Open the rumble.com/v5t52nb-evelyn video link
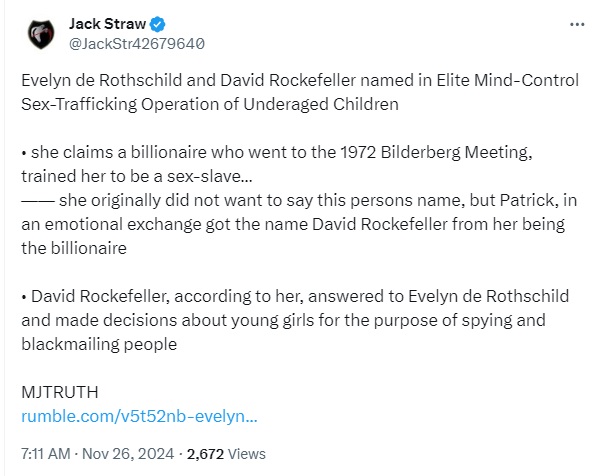Image resolution: width=598 pixels, height=476 pixels. (139, 416)
